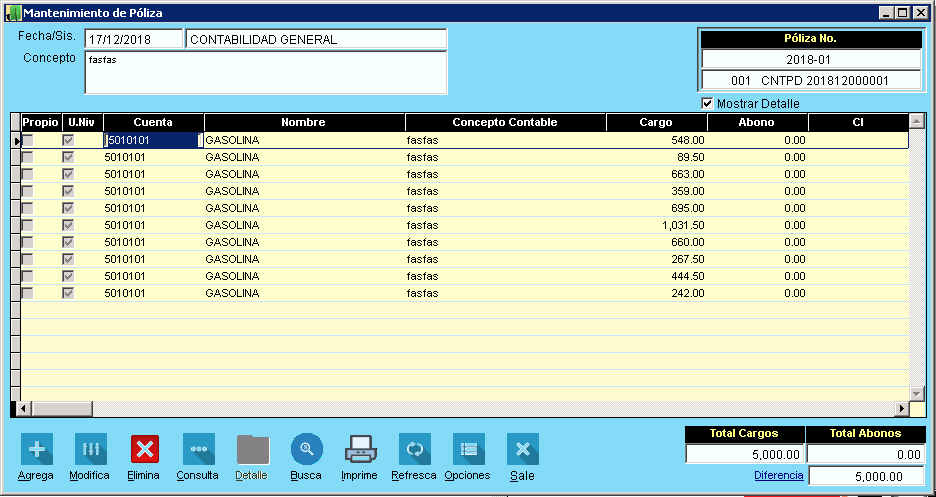Open the Opciones list icon
This screenshot has width=936, height=497.
pos(468,449)
